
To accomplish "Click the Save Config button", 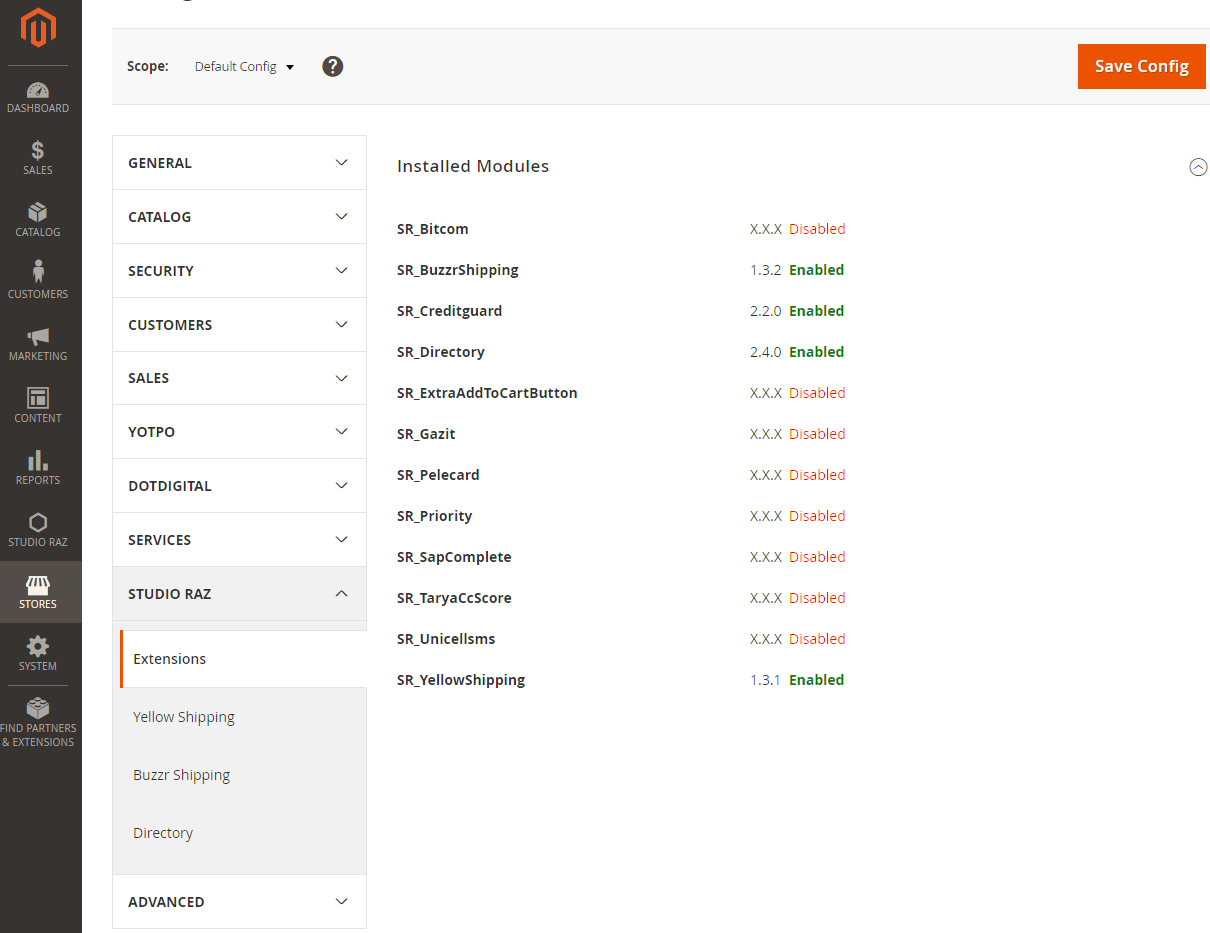I will point(1141,66).
